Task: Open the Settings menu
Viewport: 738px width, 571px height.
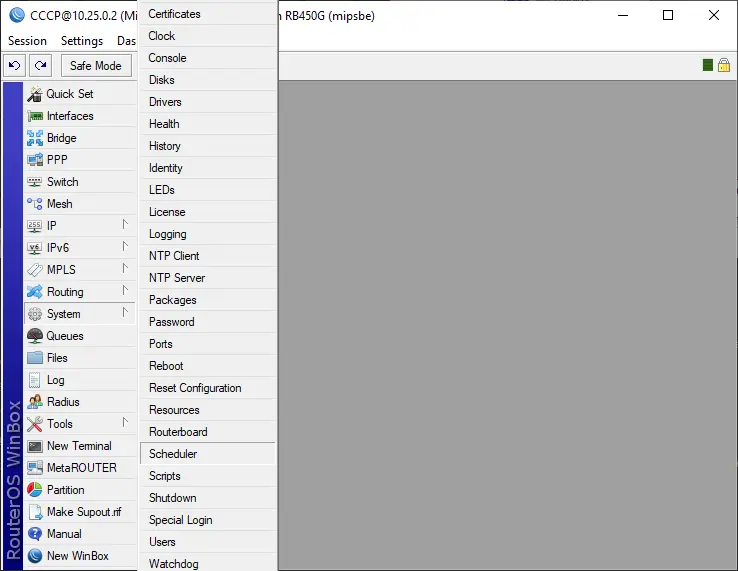Action: point(82,41)
